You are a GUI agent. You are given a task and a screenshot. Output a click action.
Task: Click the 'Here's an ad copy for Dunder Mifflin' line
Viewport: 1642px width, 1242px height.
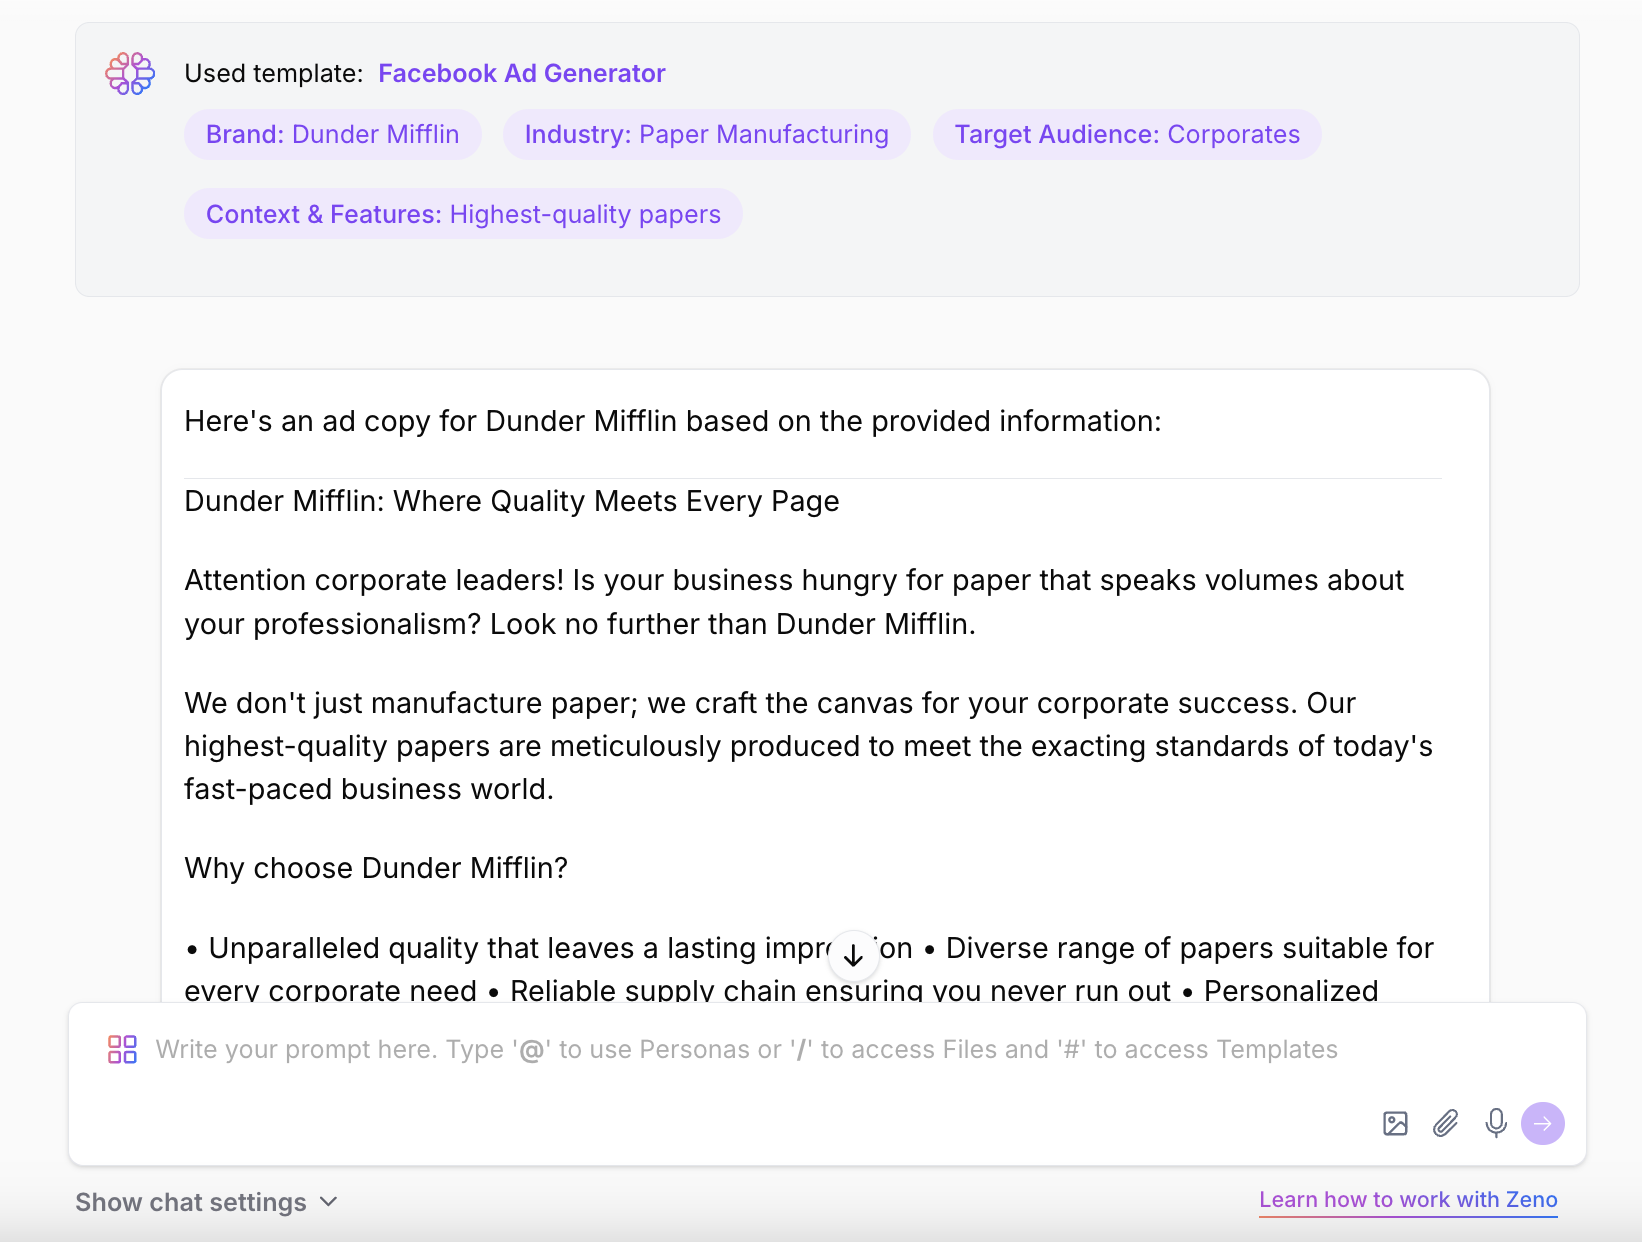pyautogui.click(x=673, y=421)
